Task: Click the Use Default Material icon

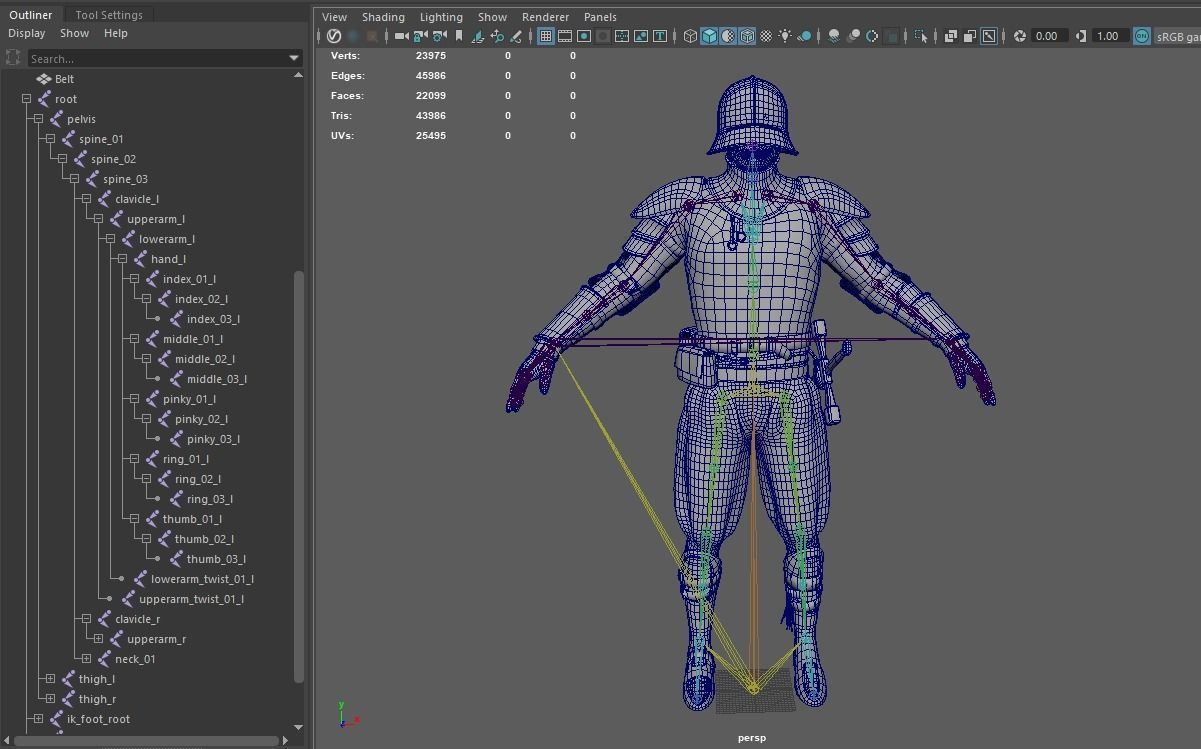Action: tap(728, 36)
